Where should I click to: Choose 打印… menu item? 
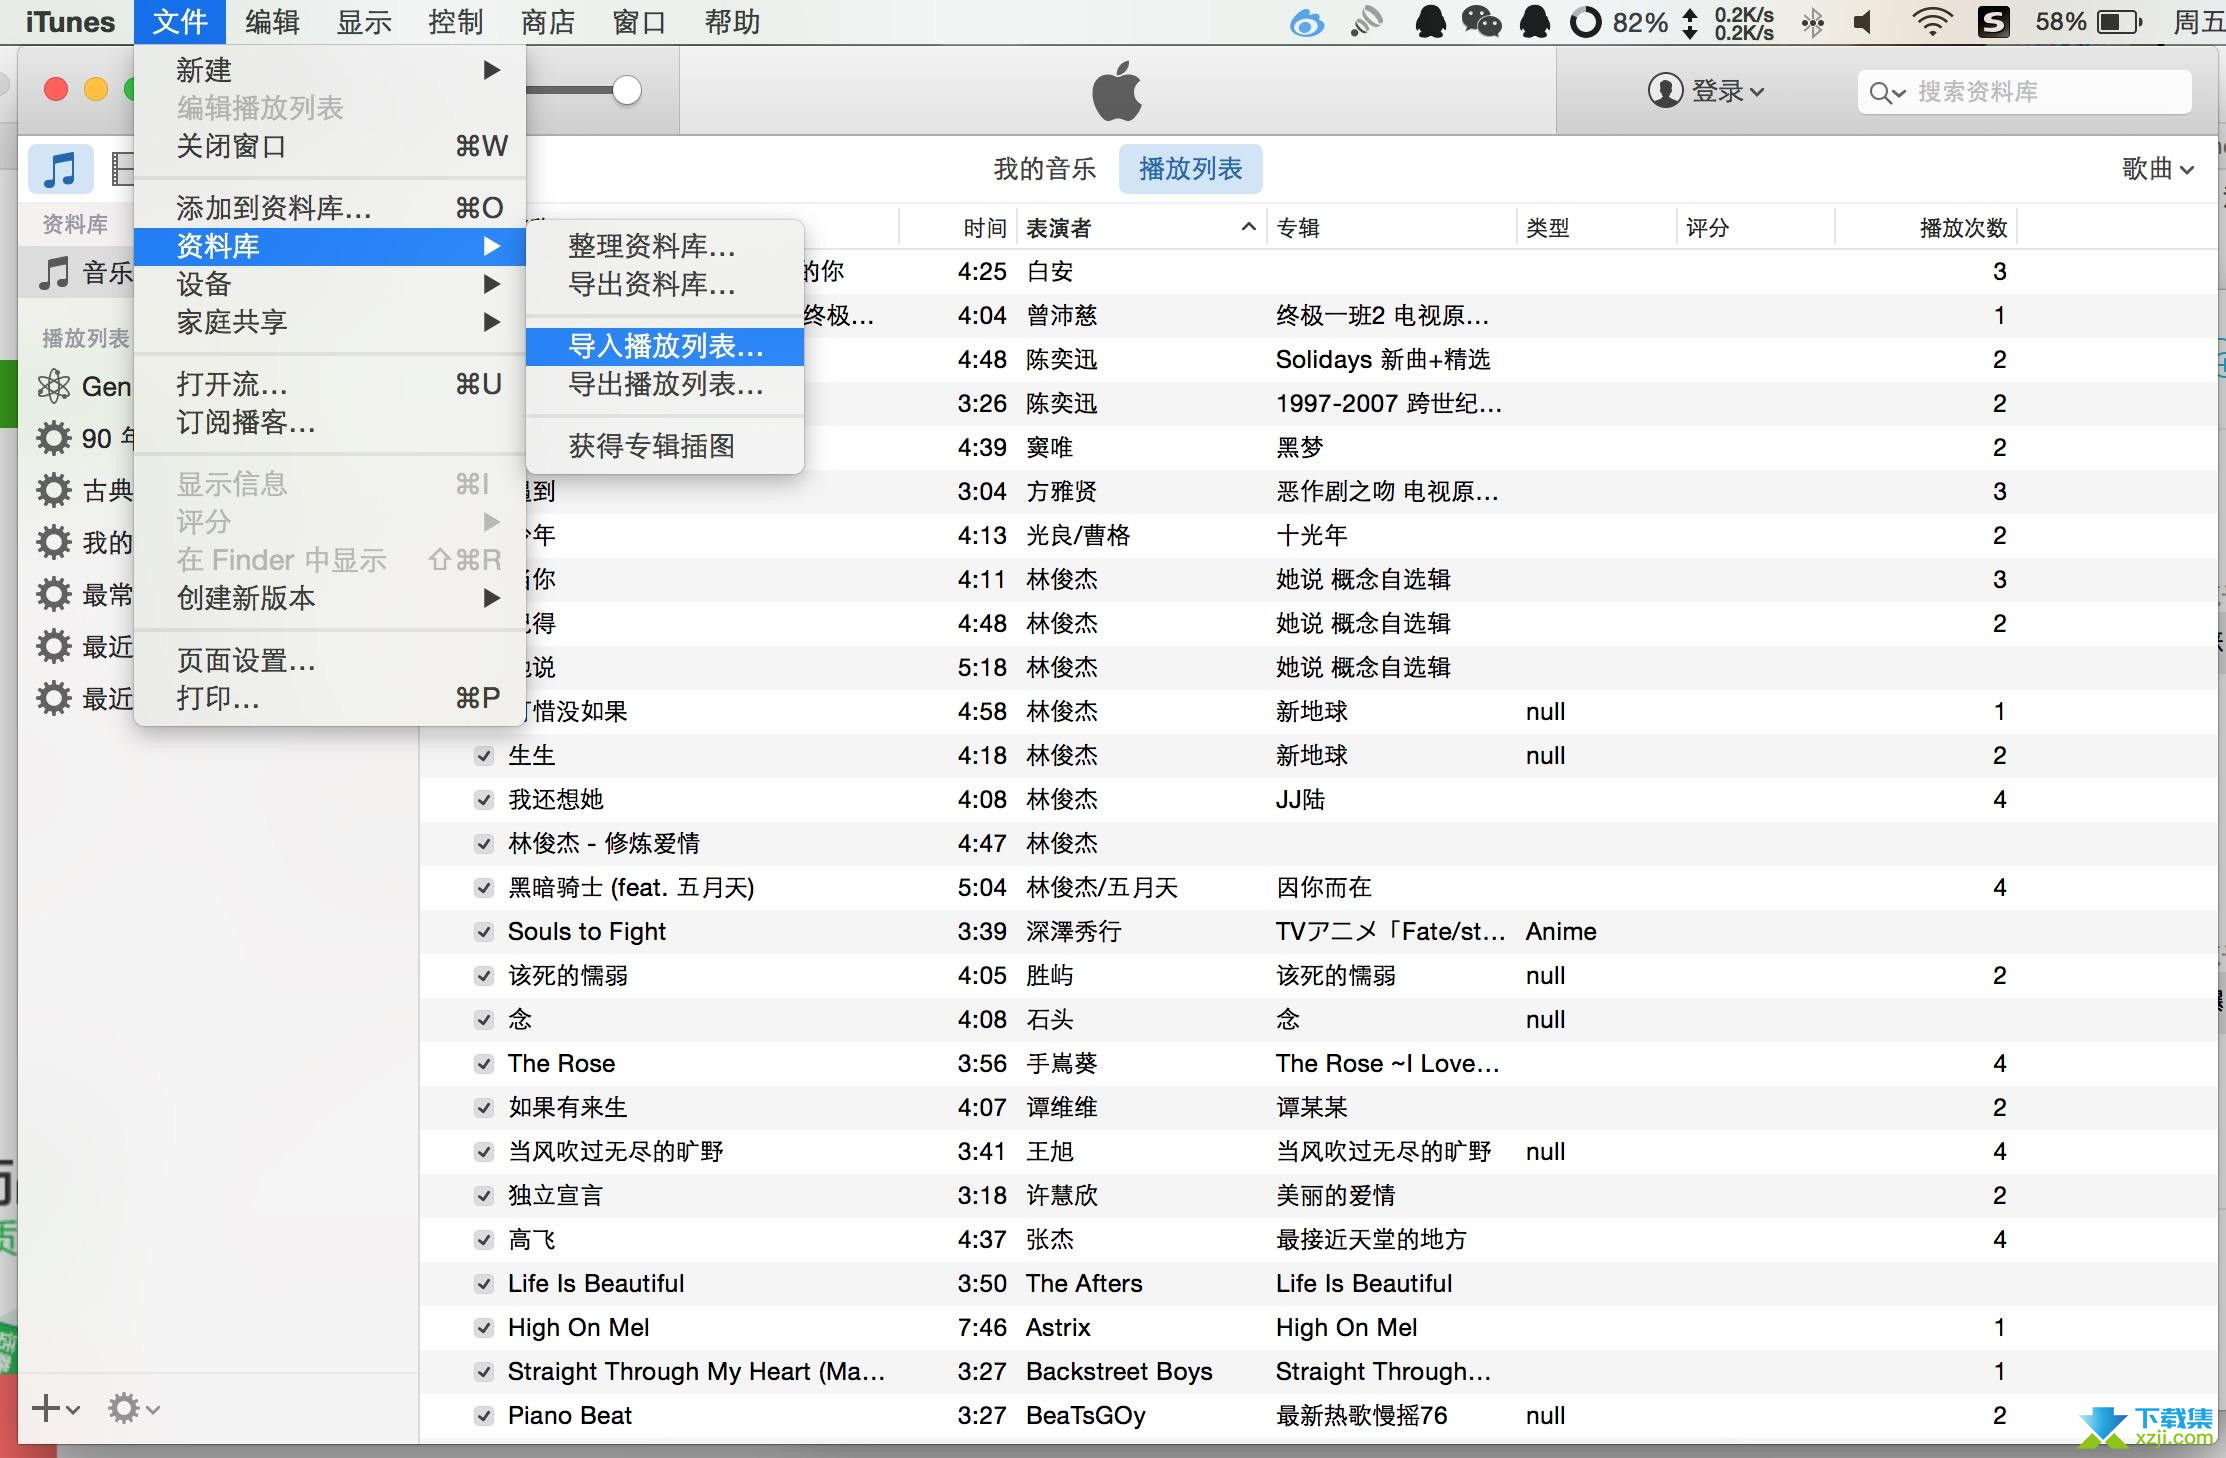point(330,698)
